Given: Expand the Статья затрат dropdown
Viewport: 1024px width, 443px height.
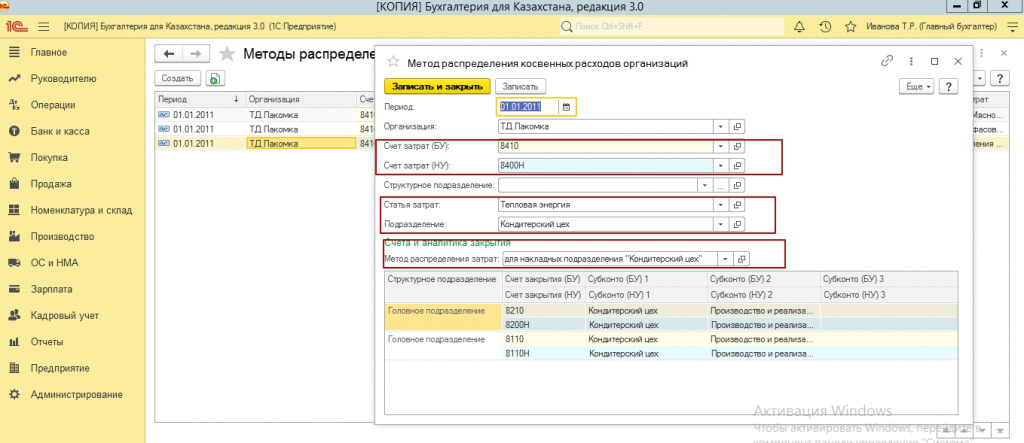Looking at the screenshot, I should [720, 205].
